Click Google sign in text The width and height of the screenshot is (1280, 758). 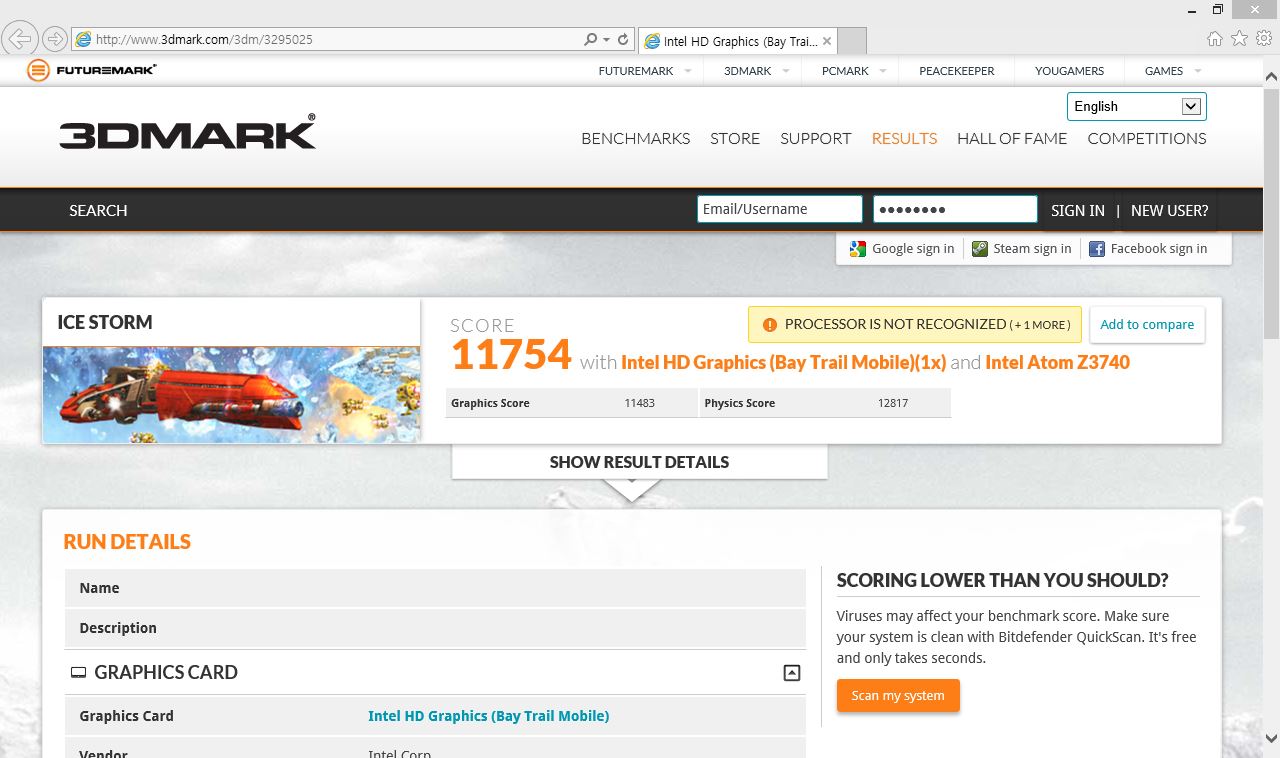913,249
